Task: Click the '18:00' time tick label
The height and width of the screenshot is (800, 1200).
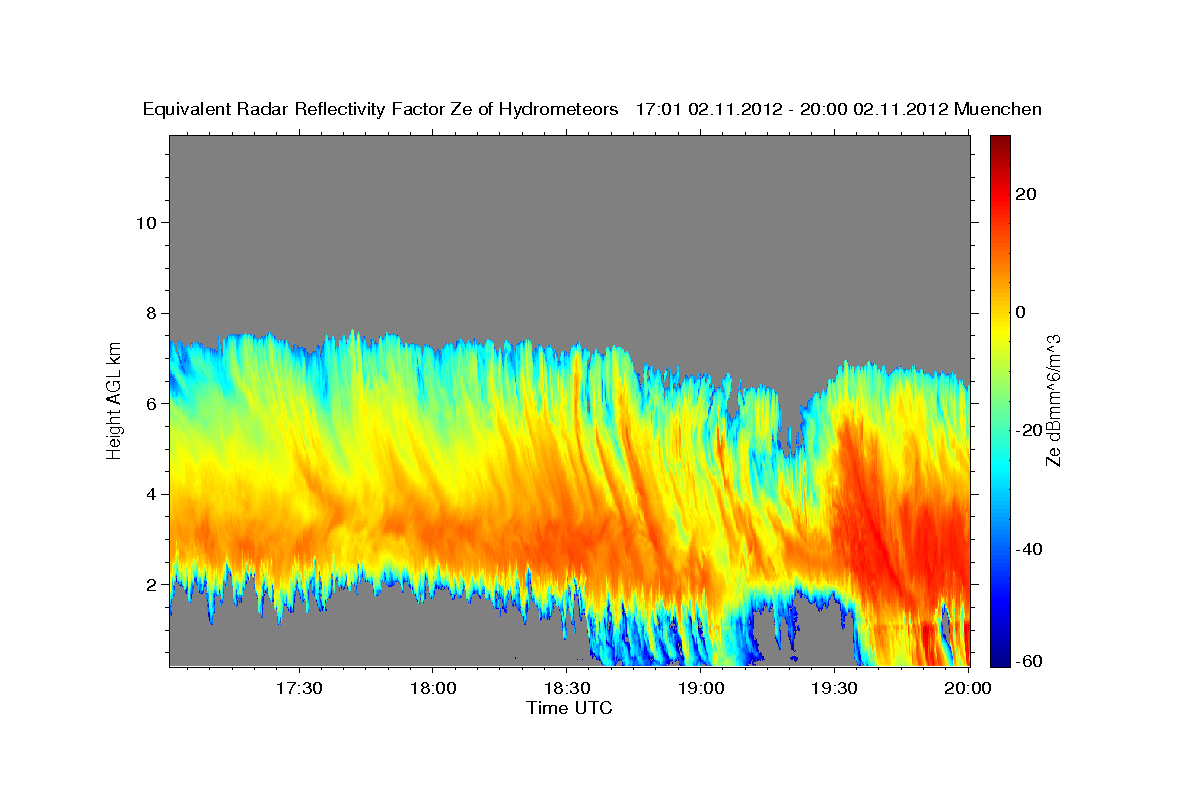Action: click(433, 688)
